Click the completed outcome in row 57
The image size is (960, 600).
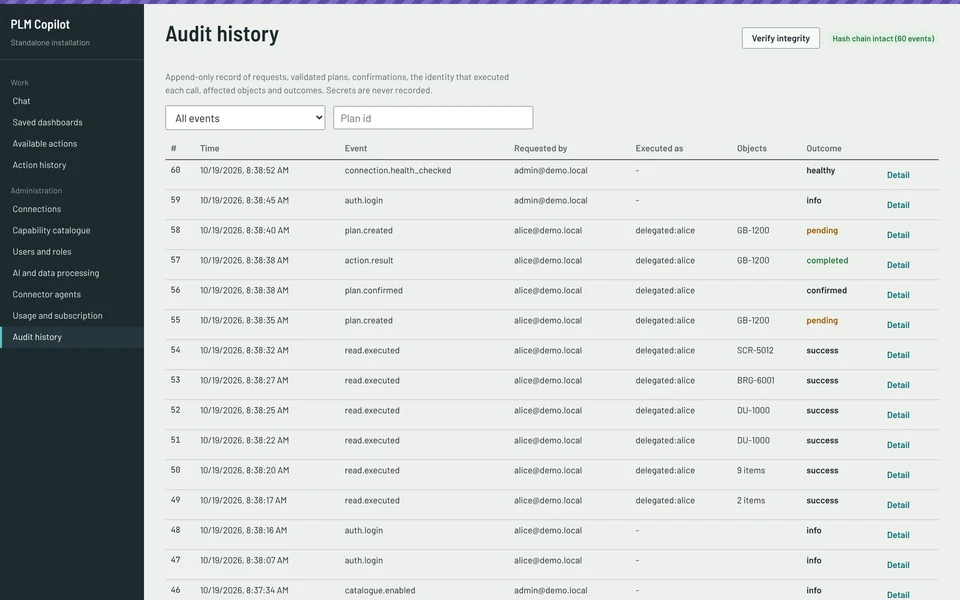(827, 260)
